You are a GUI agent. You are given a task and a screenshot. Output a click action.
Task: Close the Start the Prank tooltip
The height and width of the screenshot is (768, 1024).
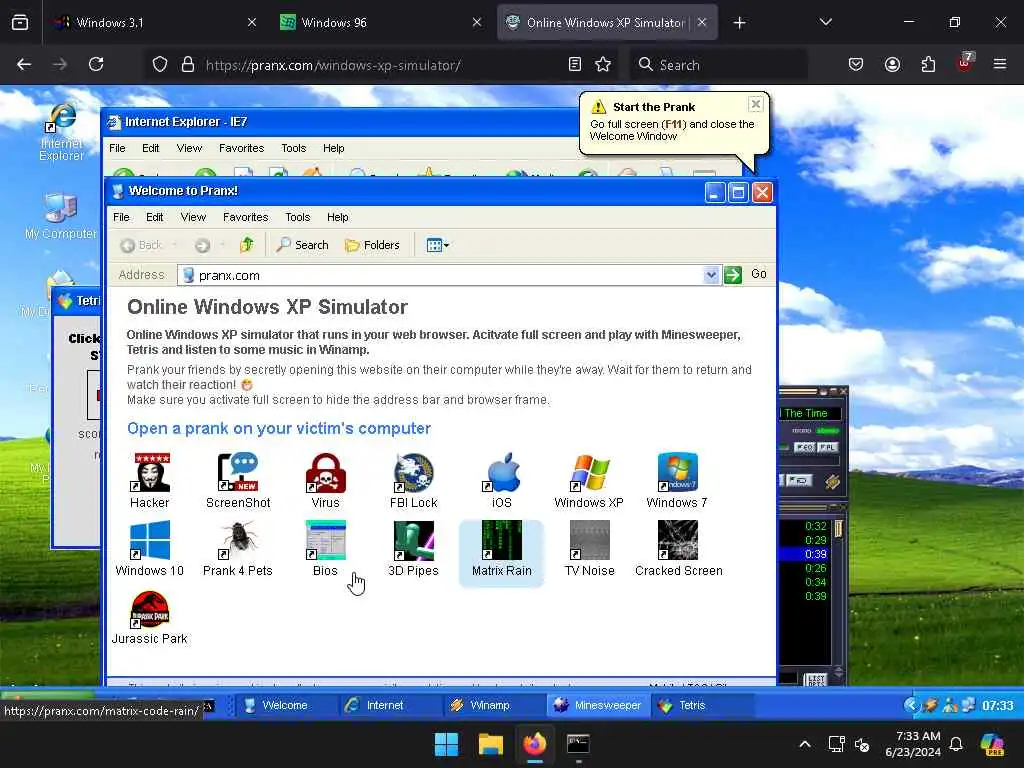[756, 104]
